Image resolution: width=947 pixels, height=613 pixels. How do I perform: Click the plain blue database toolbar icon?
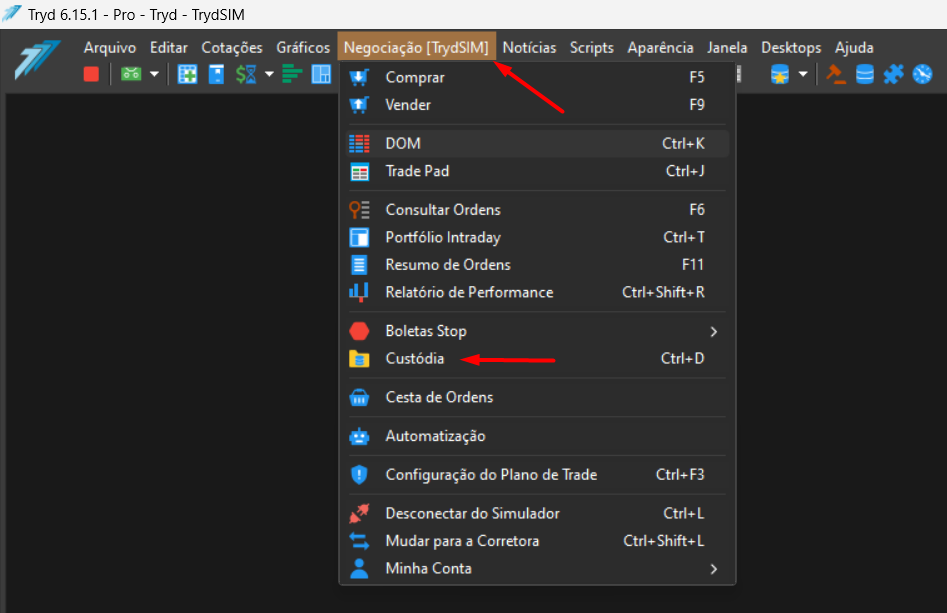pyautogui.click(x=865, y=74)
